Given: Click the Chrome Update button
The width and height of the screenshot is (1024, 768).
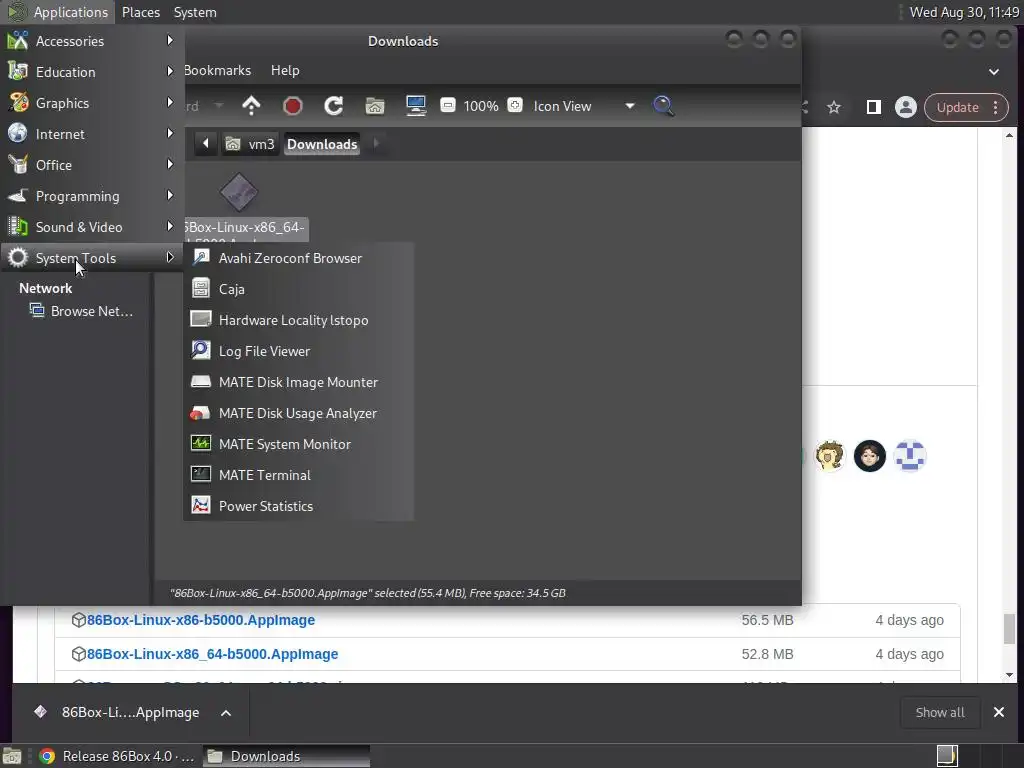Looking at the screenshot, I should [x=958, y=107].
